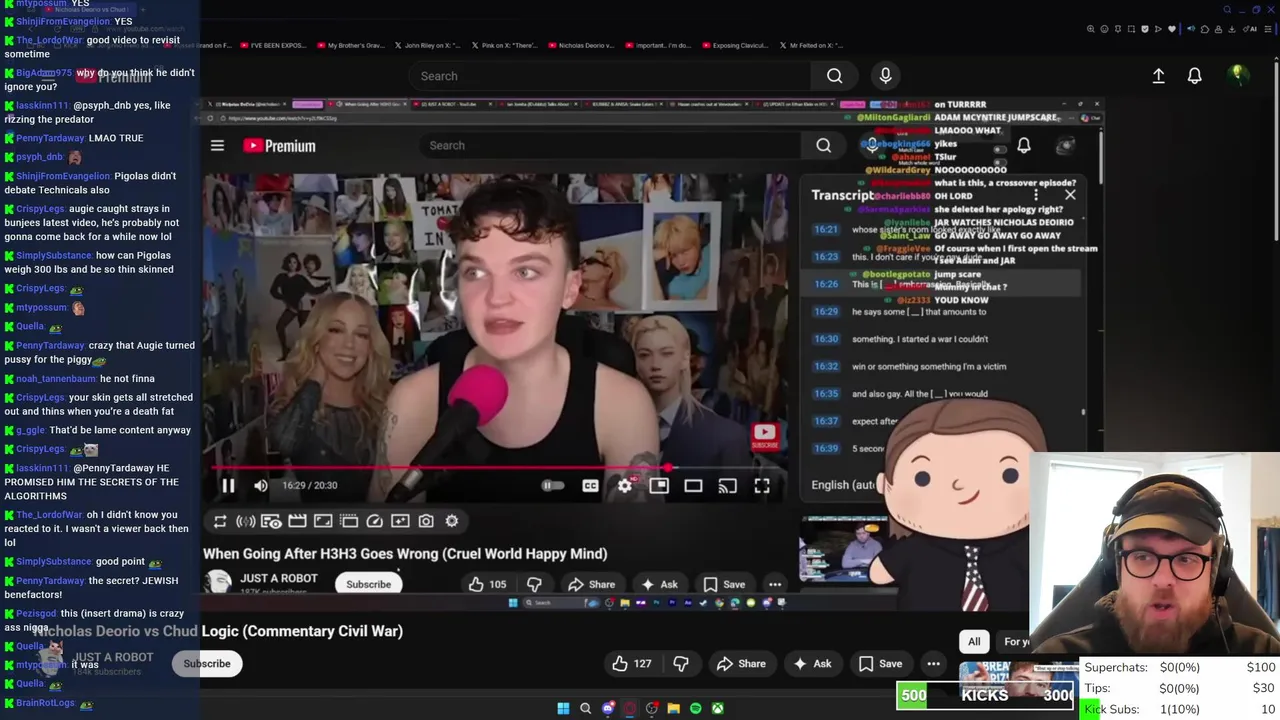Open transcript language dropdown English
This screenshot has width=1280, height=720.
click(843, 485)
